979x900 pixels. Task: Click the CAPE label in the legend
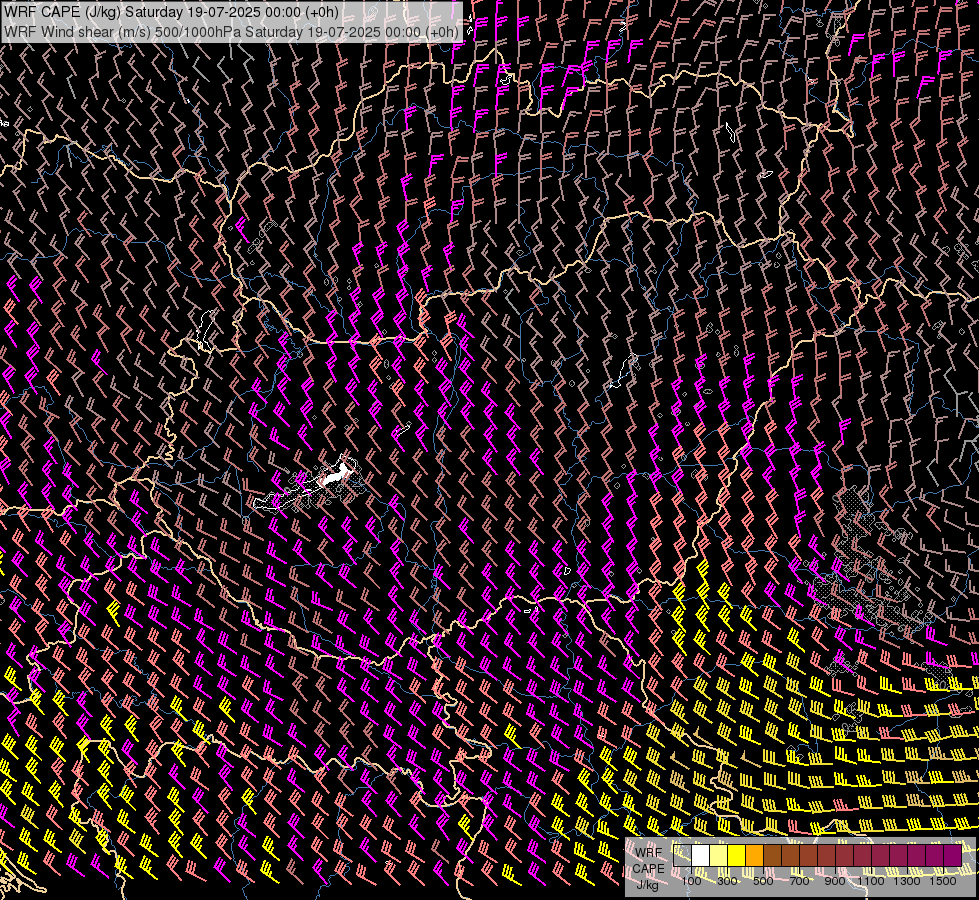(648, 869)
